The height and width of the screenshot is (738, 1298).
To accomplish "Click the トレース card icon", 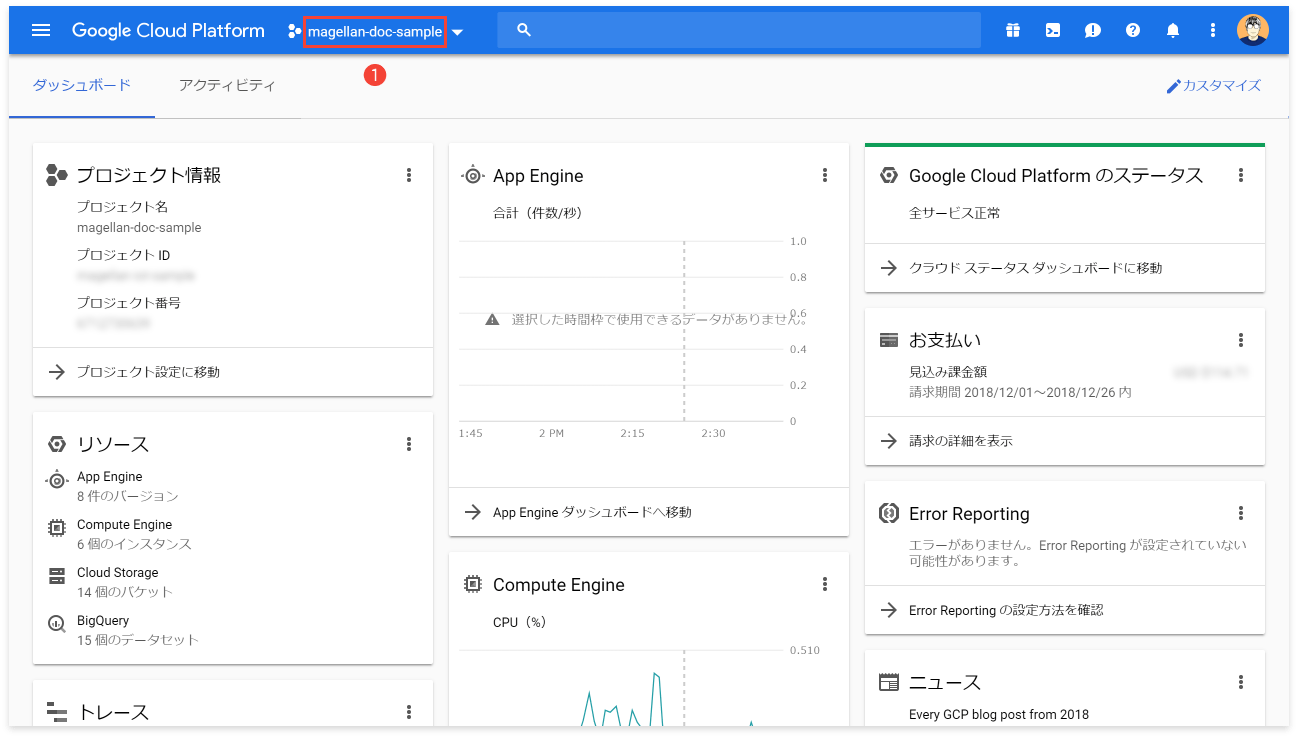I will pyautogui.click(x=57, y=712).
